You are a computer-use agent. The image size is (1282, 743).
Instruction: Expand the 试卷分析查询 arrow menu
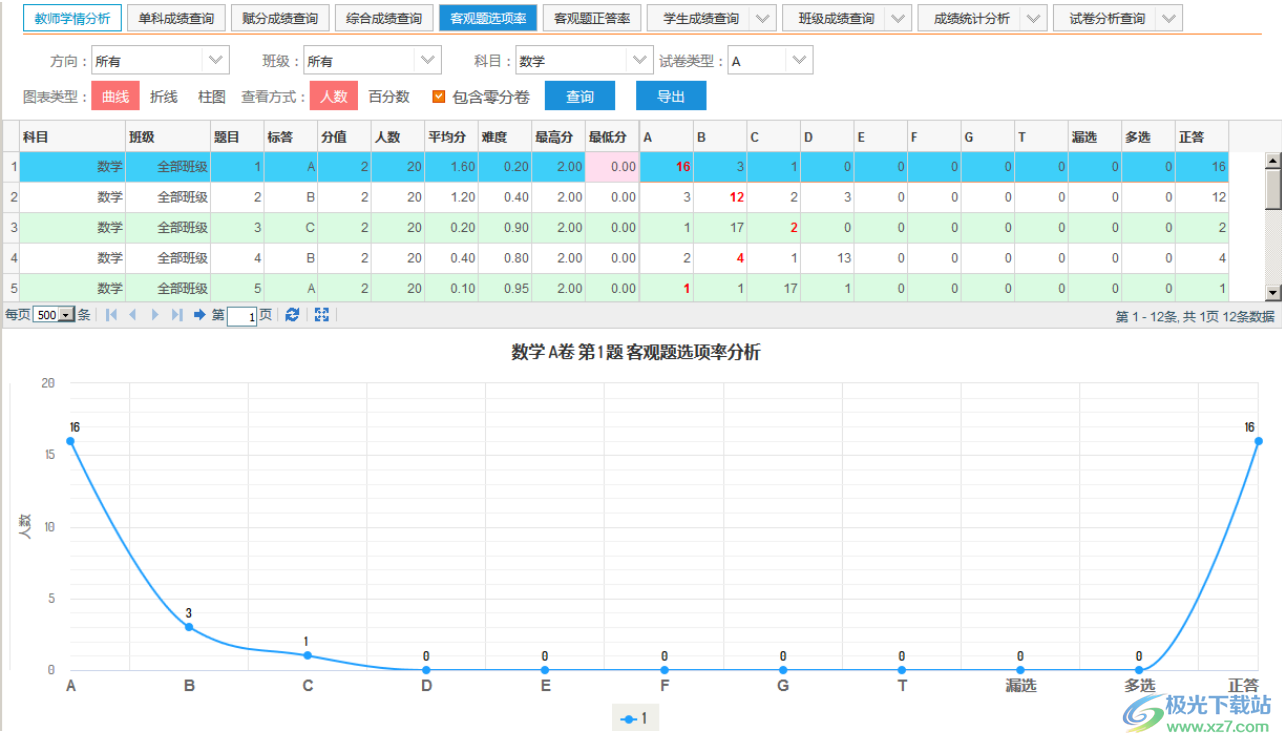click(x=1170, y=18)
